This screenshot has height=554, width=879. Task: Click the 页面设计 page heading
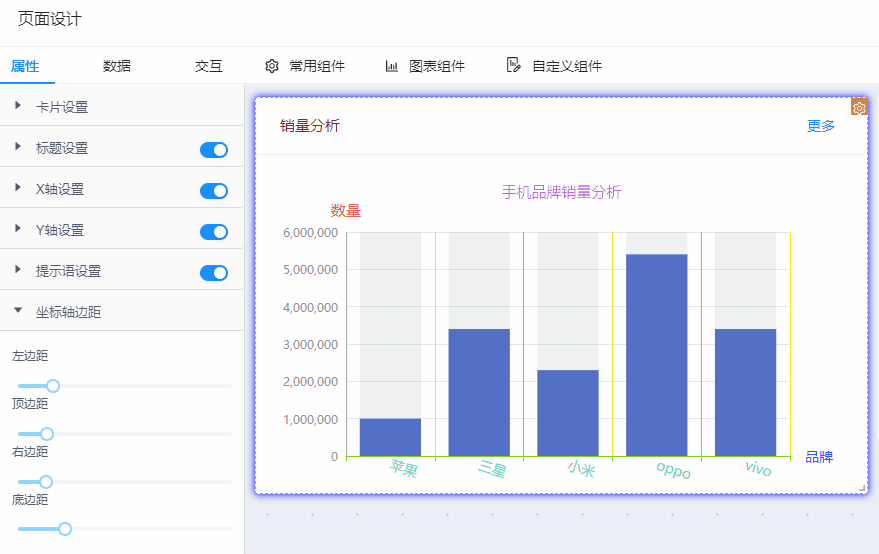click(50, 19)
